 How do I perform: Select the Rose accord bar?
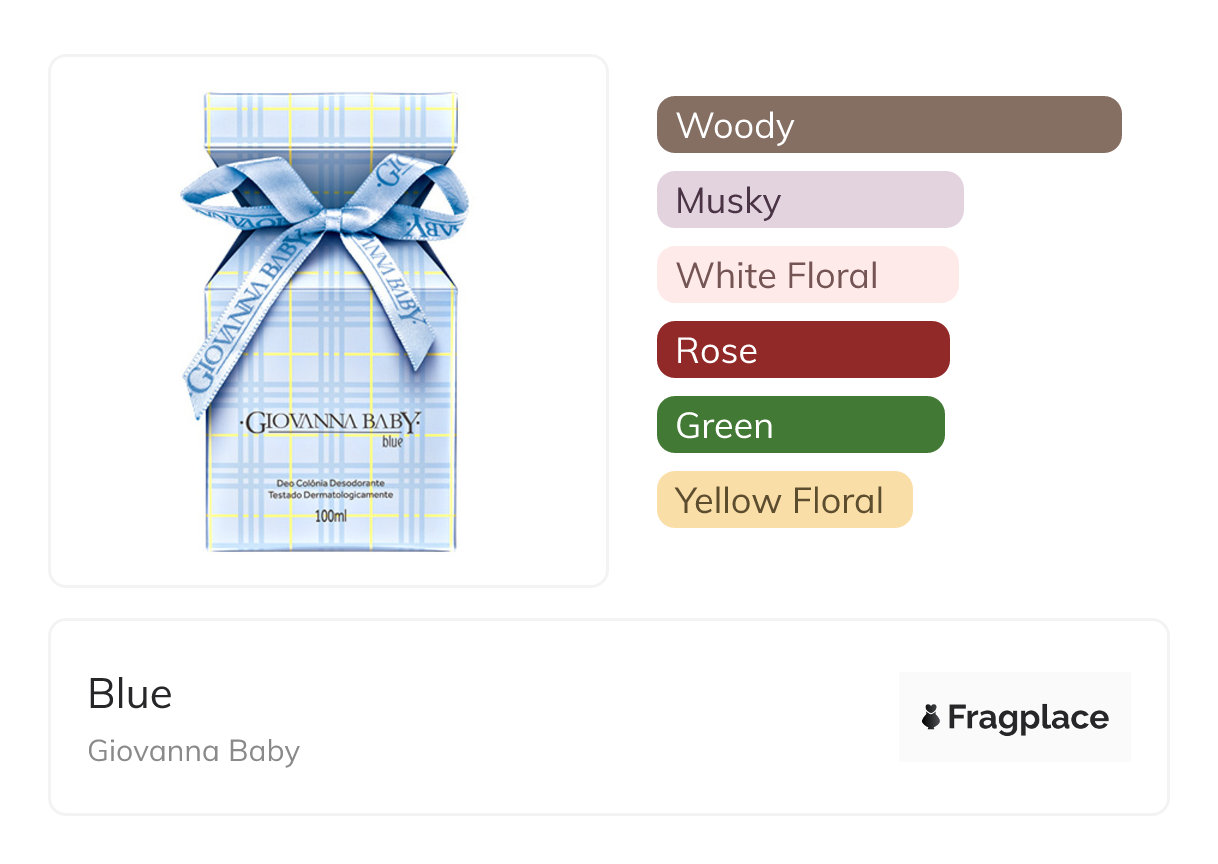tap(802, 350)
